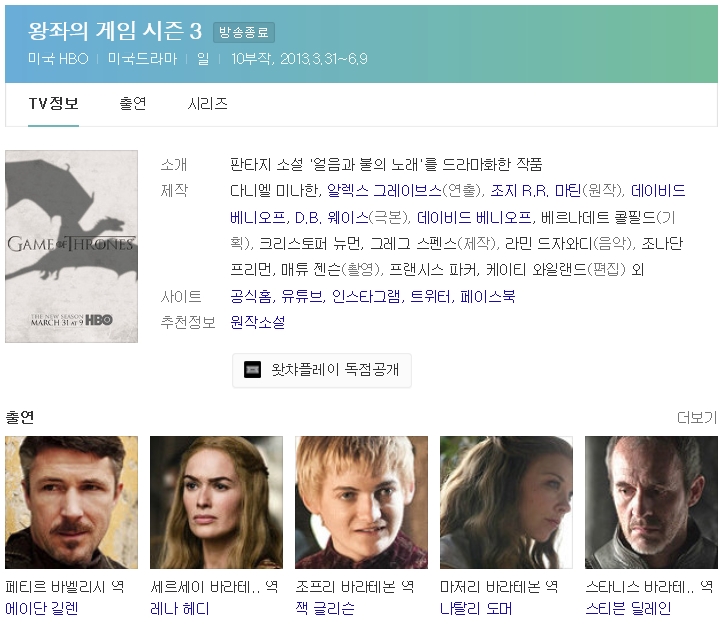The height and width of the screenshot is (628, 721).
Task: Click actor name 에이단 길렌
Action: coord(41,608)
